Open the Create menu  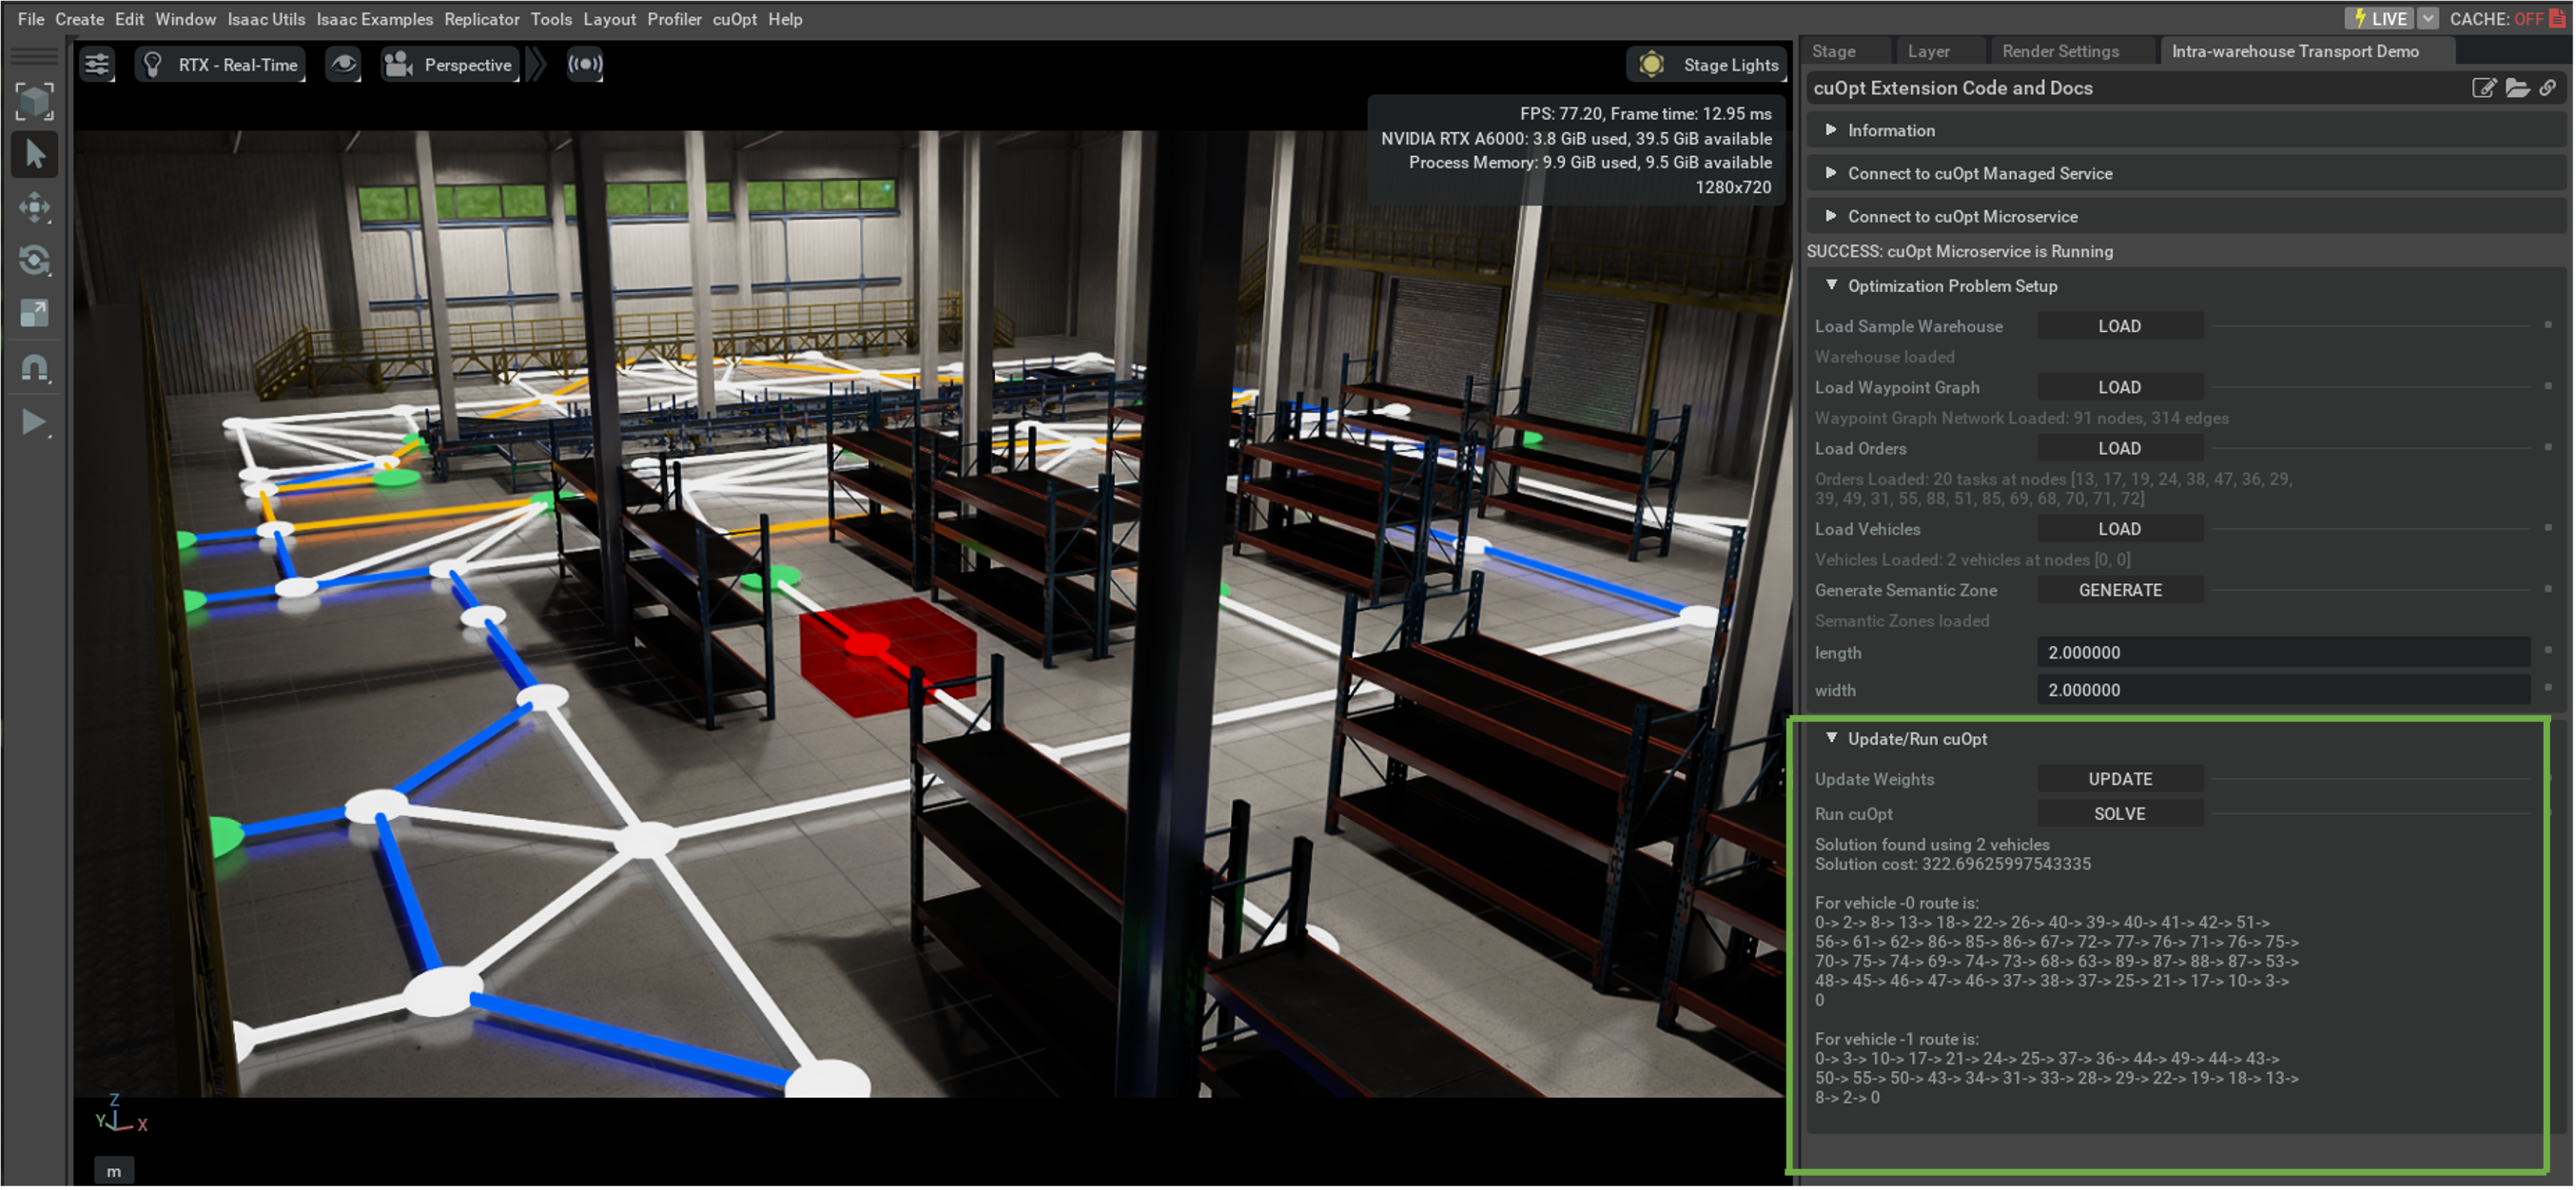tap(79, 19)
